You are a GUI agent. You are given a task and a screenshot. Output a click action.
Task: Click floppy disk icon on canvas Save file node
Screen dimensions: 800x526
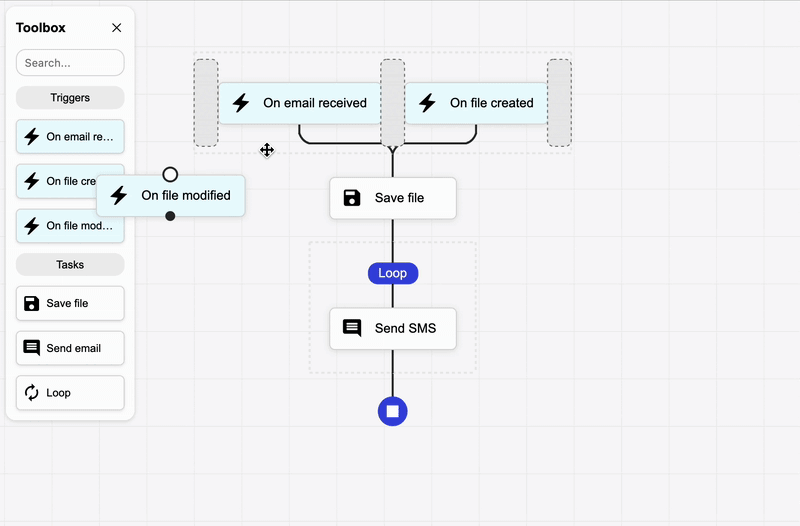[x=352, y=198]
